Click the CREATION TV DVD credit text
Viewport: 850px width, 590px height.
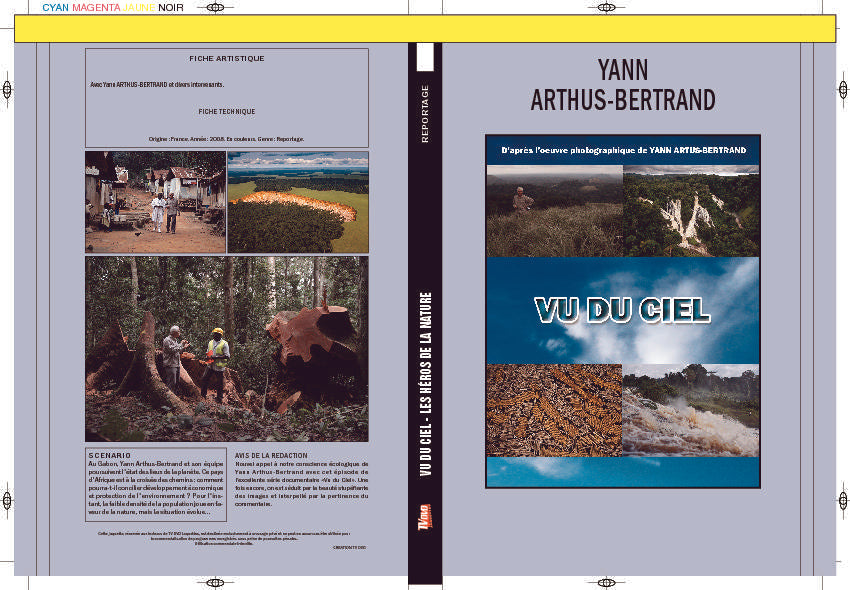(349, 548)
